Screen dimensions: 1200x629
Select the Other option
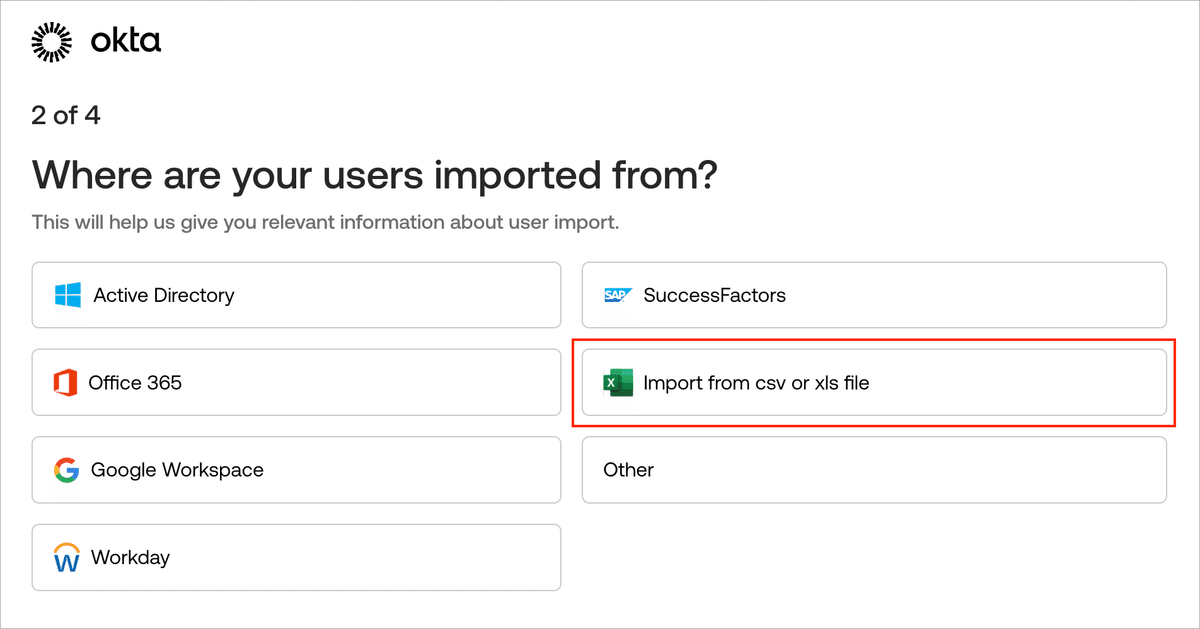coord(874,470)
